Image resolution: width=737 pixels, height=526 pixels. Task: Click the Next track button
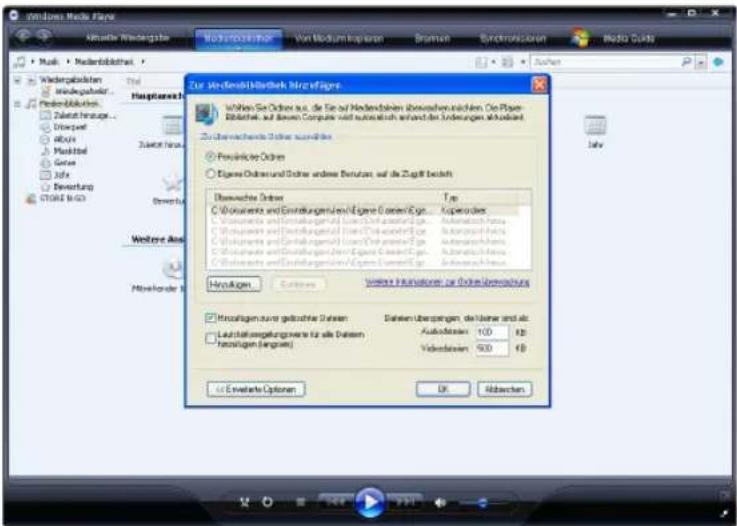404,502
